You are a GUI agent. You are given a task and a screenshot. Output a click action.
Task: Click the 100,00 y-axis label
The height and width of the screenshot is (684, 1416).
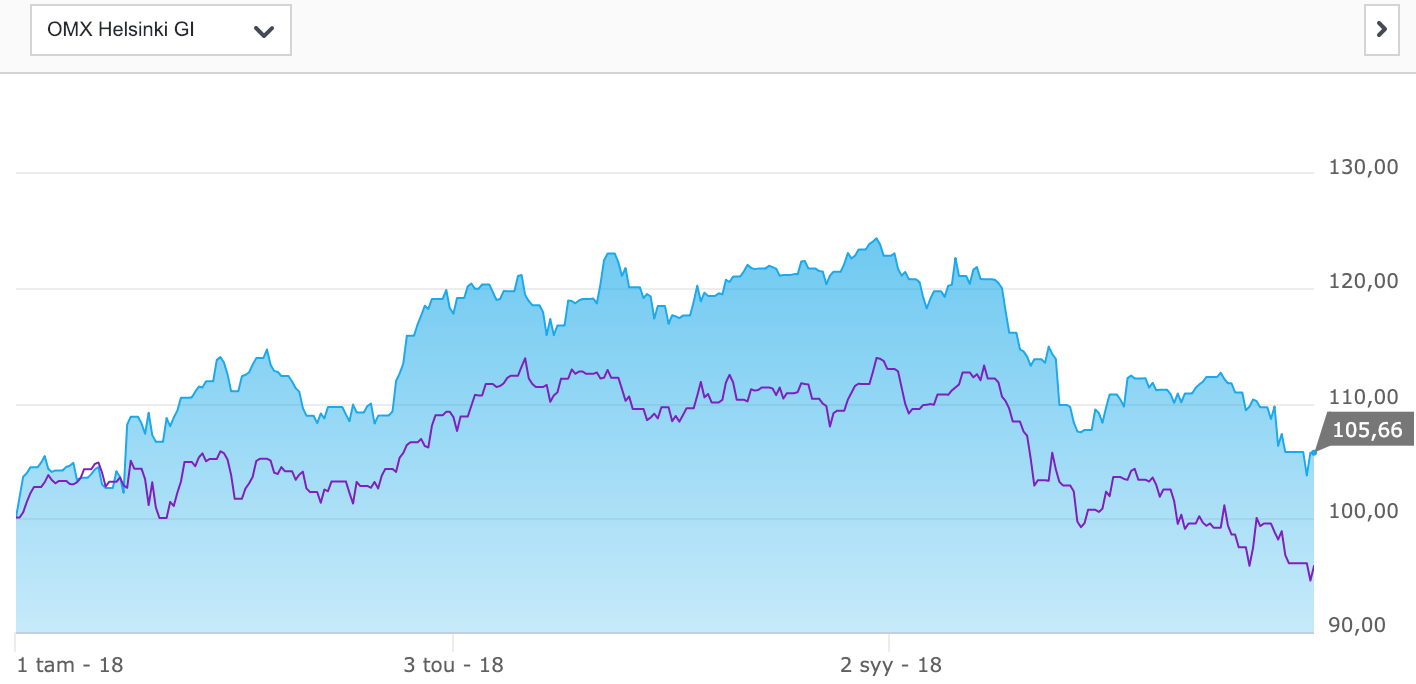tap(1363, 511)
